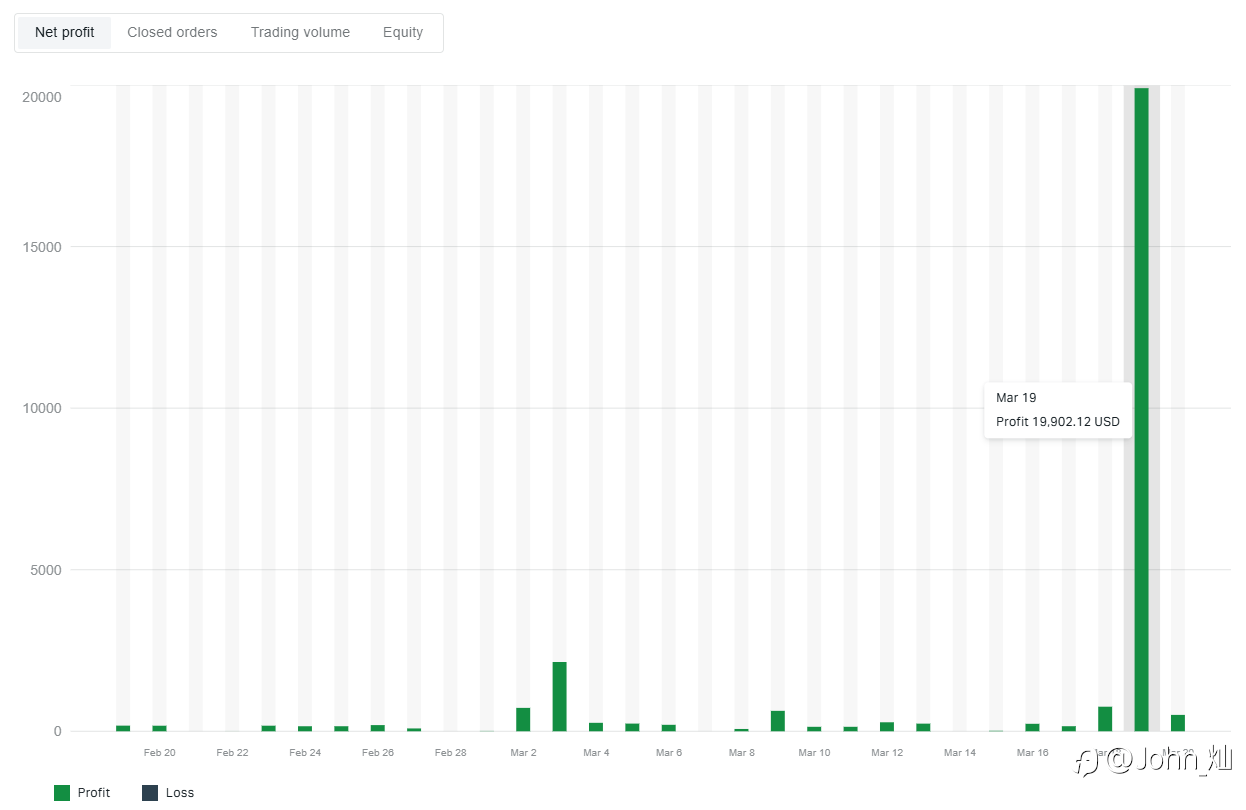
Task: Click the last bar right of Mar 19
Action: coord(1178,723)
